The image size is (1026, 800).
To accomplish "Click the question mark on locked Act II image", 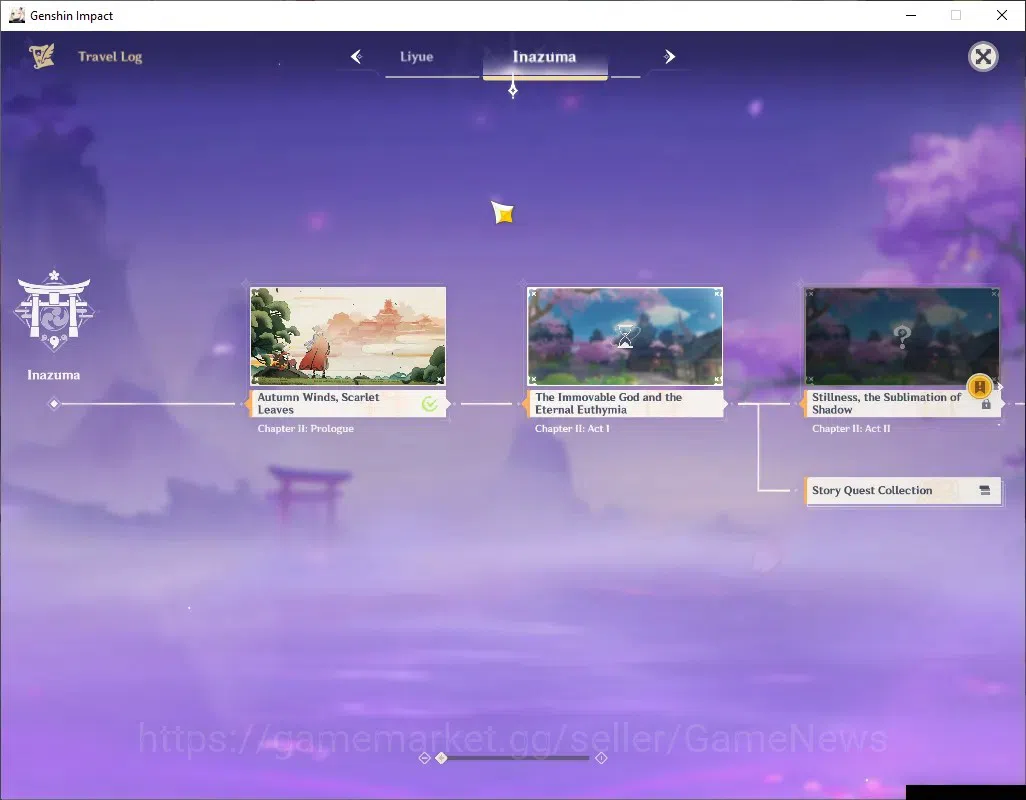I will 902,337.
